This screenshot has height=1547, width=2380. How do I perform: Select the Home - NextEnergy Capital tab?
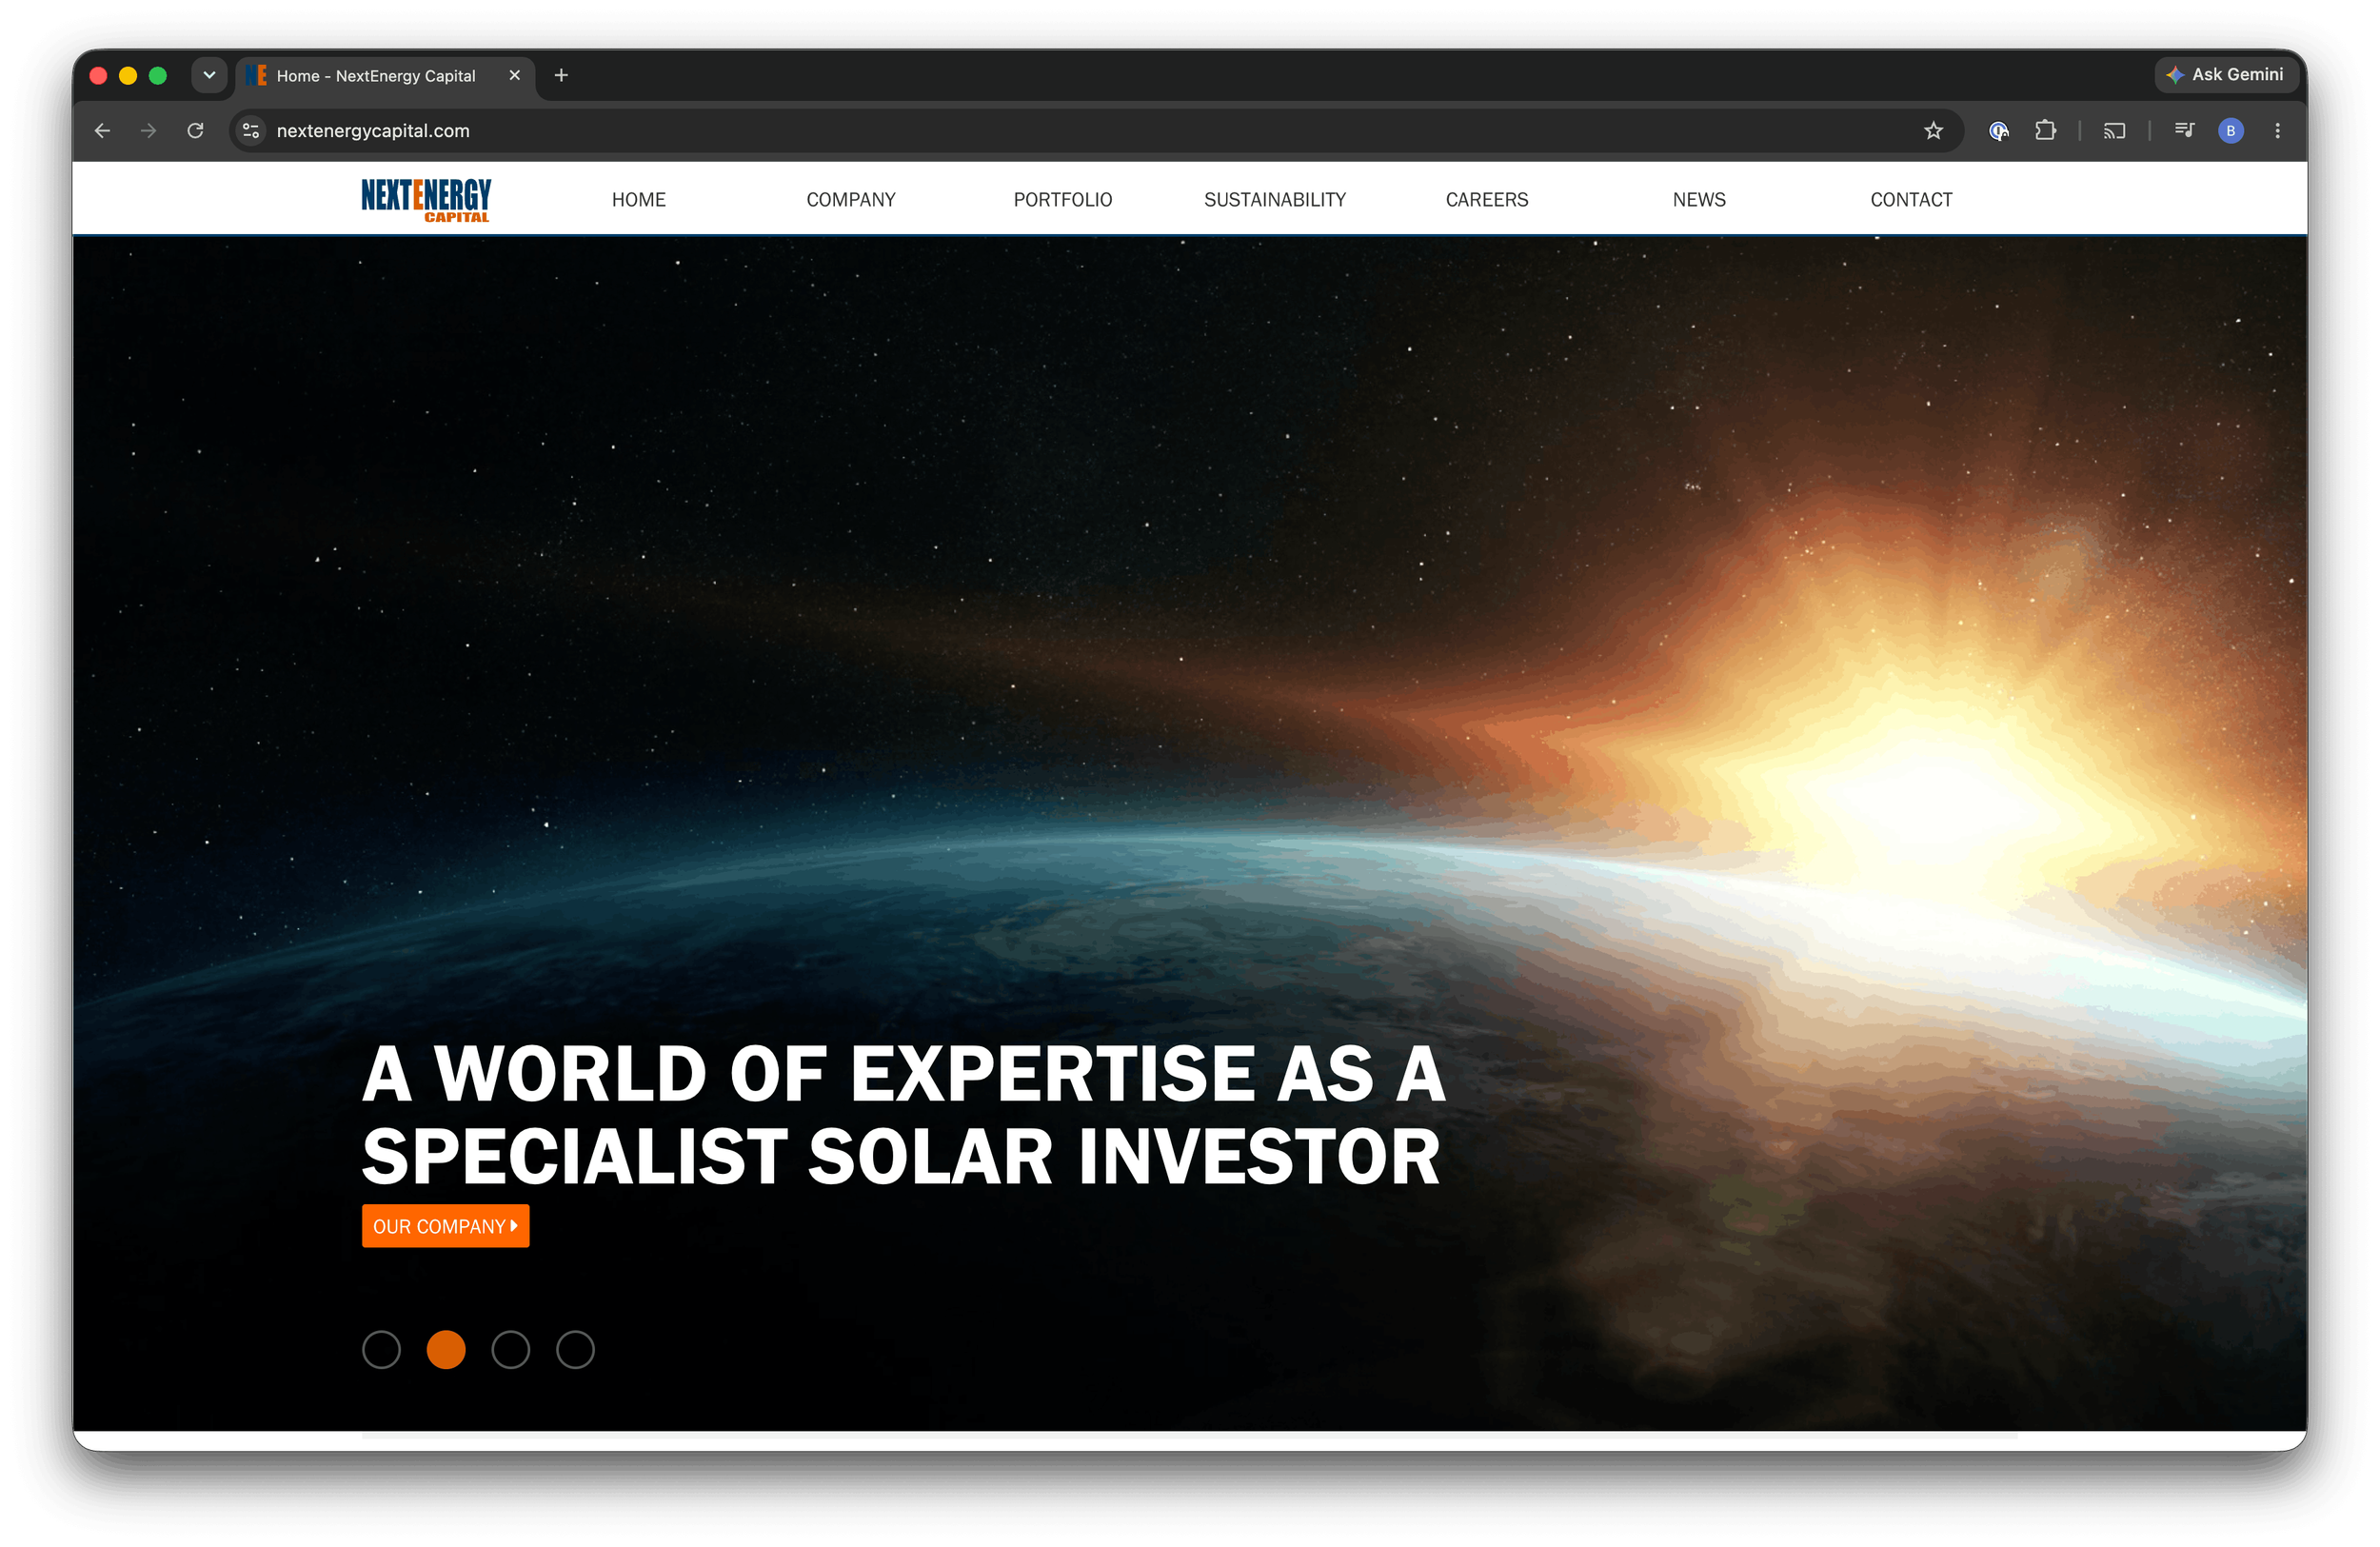point(386,76)
